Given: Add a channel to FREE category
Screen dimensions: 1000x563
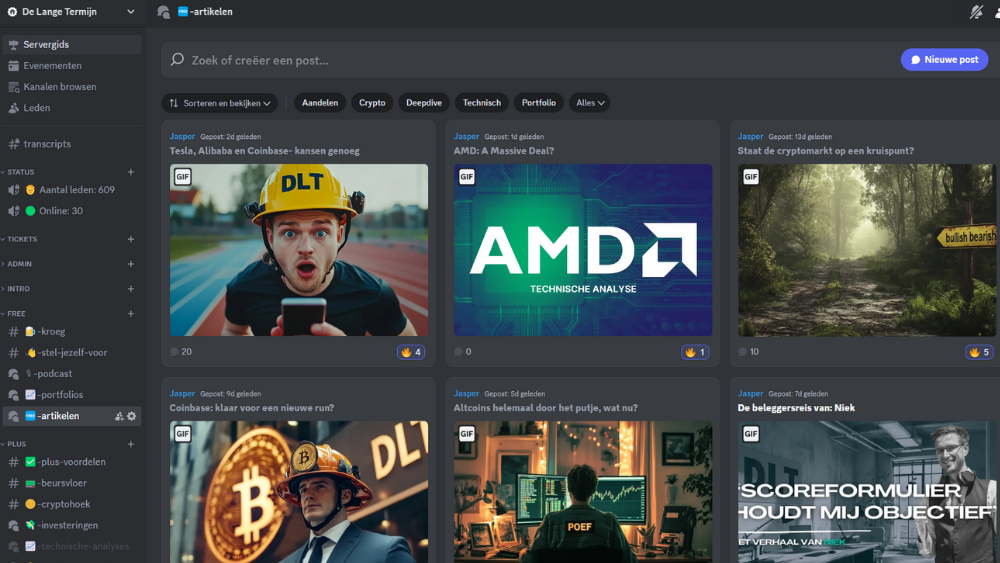Looking at the screenshot, I should click(x=131, y=314).
